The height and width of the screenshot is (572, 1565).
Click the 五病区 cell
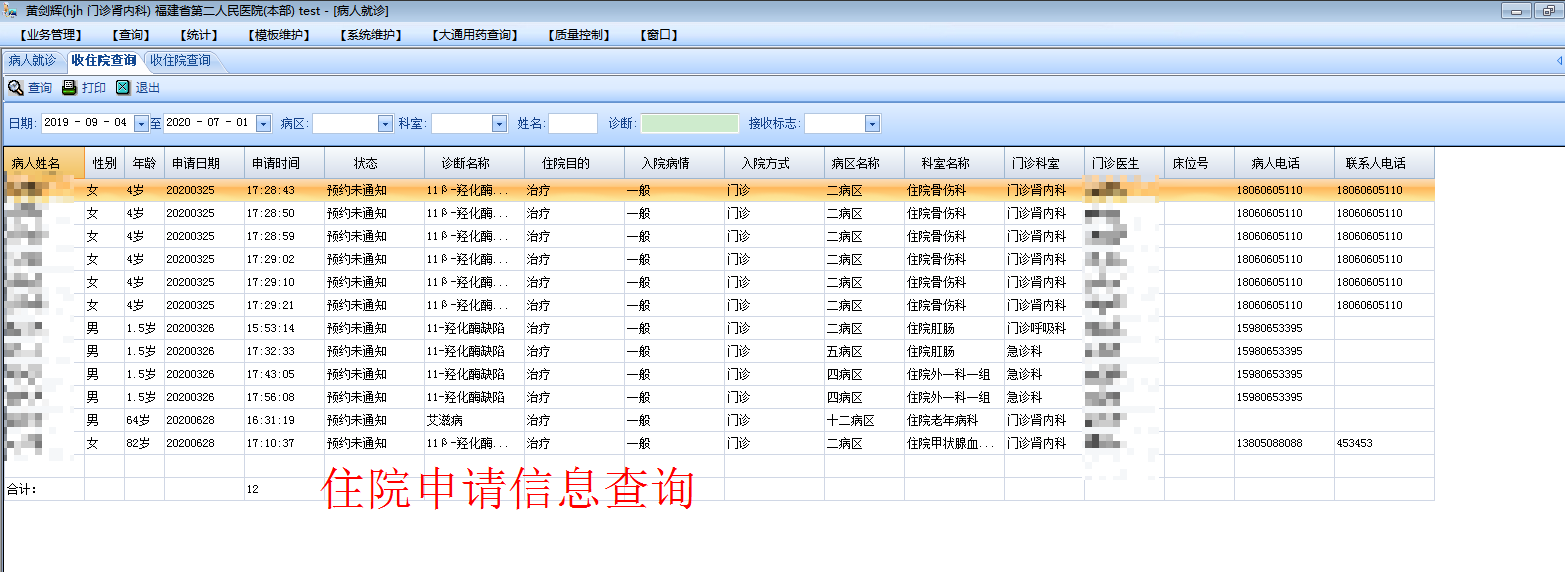[864, 351]
